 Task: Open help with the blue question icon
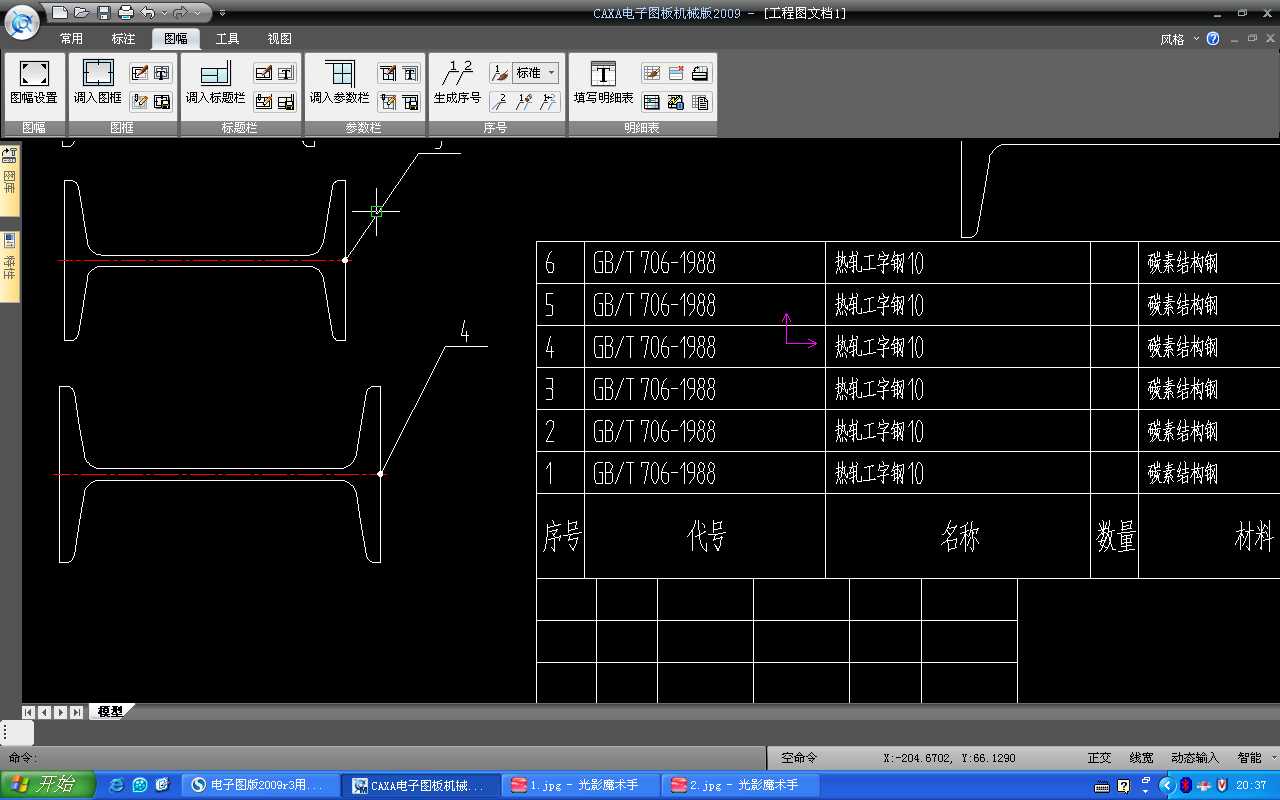(x=1213, y=39)
